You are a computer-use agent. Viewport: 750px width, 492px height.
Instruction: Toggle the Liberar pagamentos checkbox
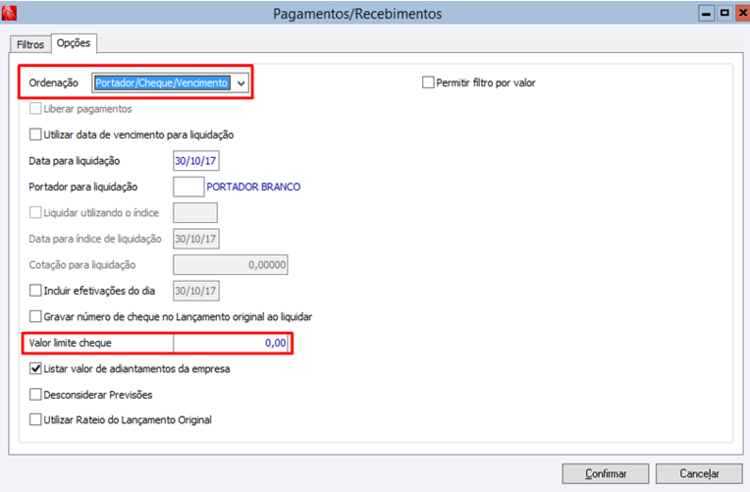point(35,109)
